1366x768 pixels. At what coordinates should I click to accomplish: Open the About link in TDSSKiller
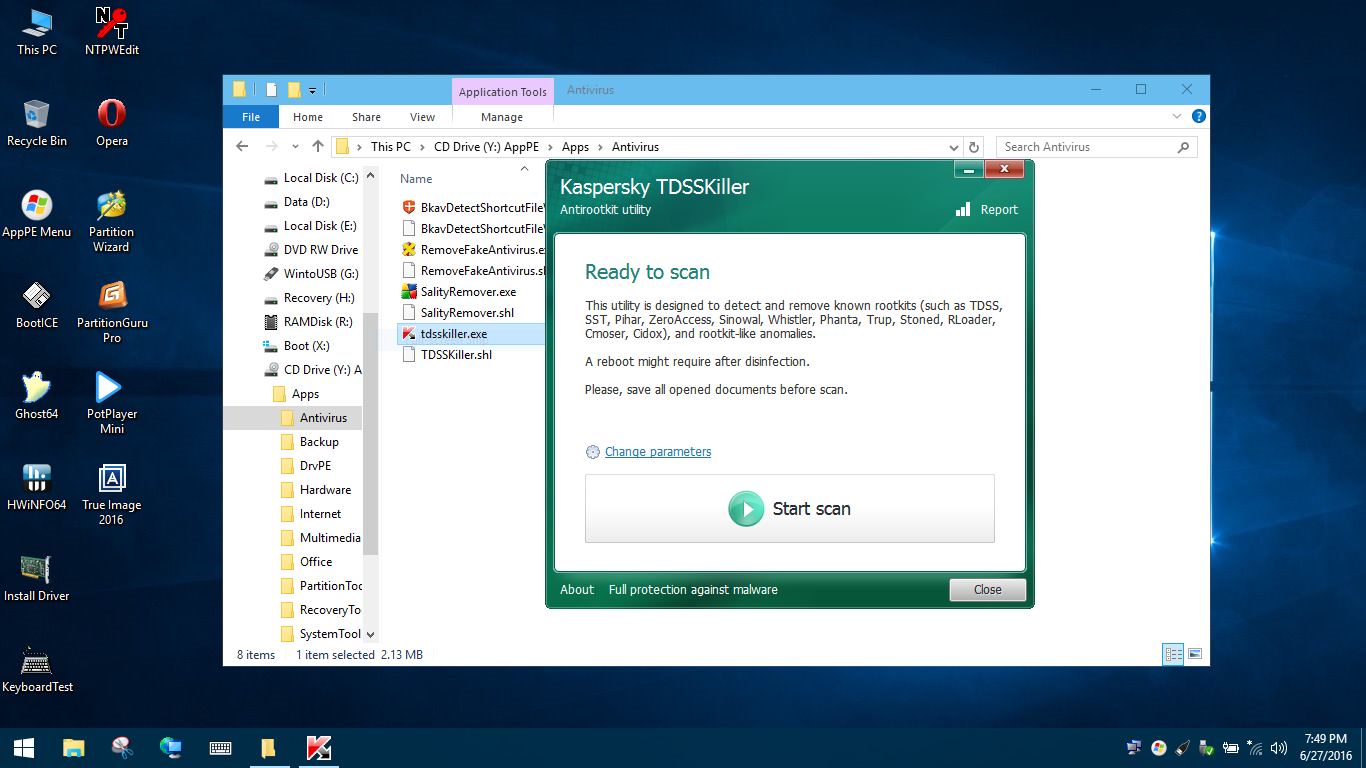(x=577, y=590)
